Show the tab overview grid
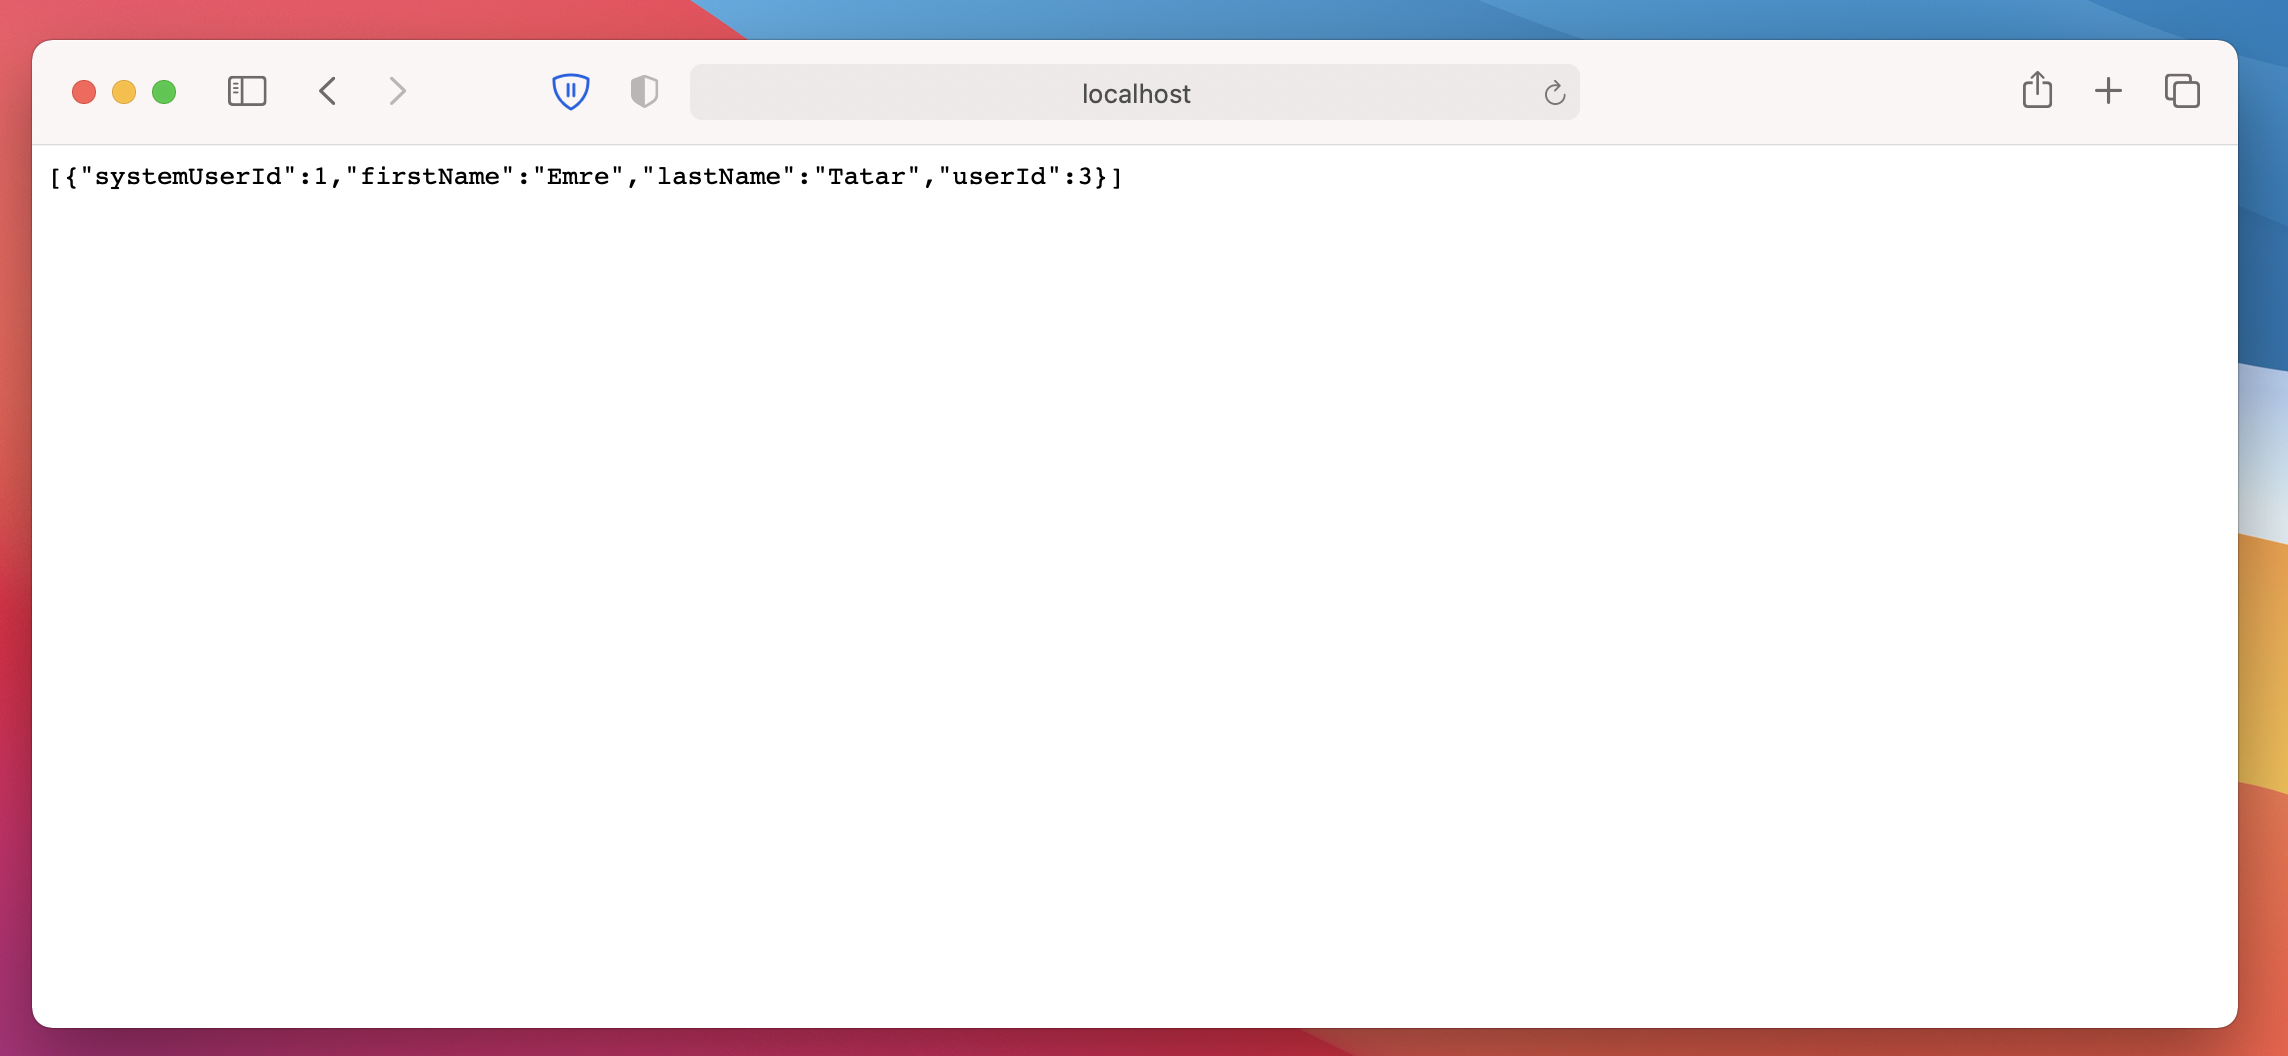This screenshot has width=2288, height=1056. pos(2181,91)
